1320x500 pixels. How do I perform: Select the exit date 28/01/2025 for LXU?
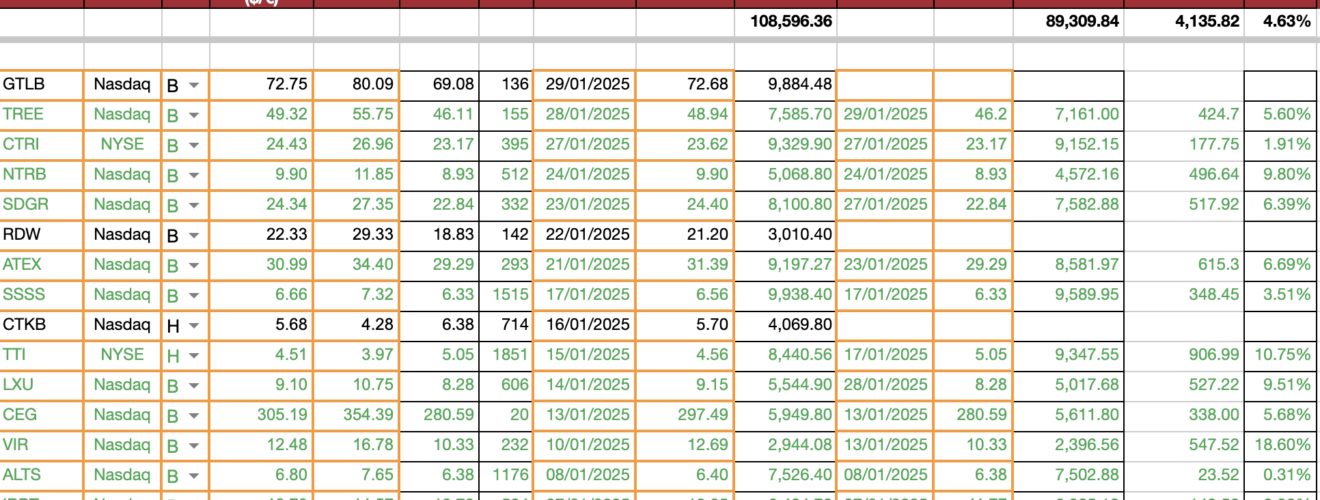pyautogui.click(x=885, y=385)
